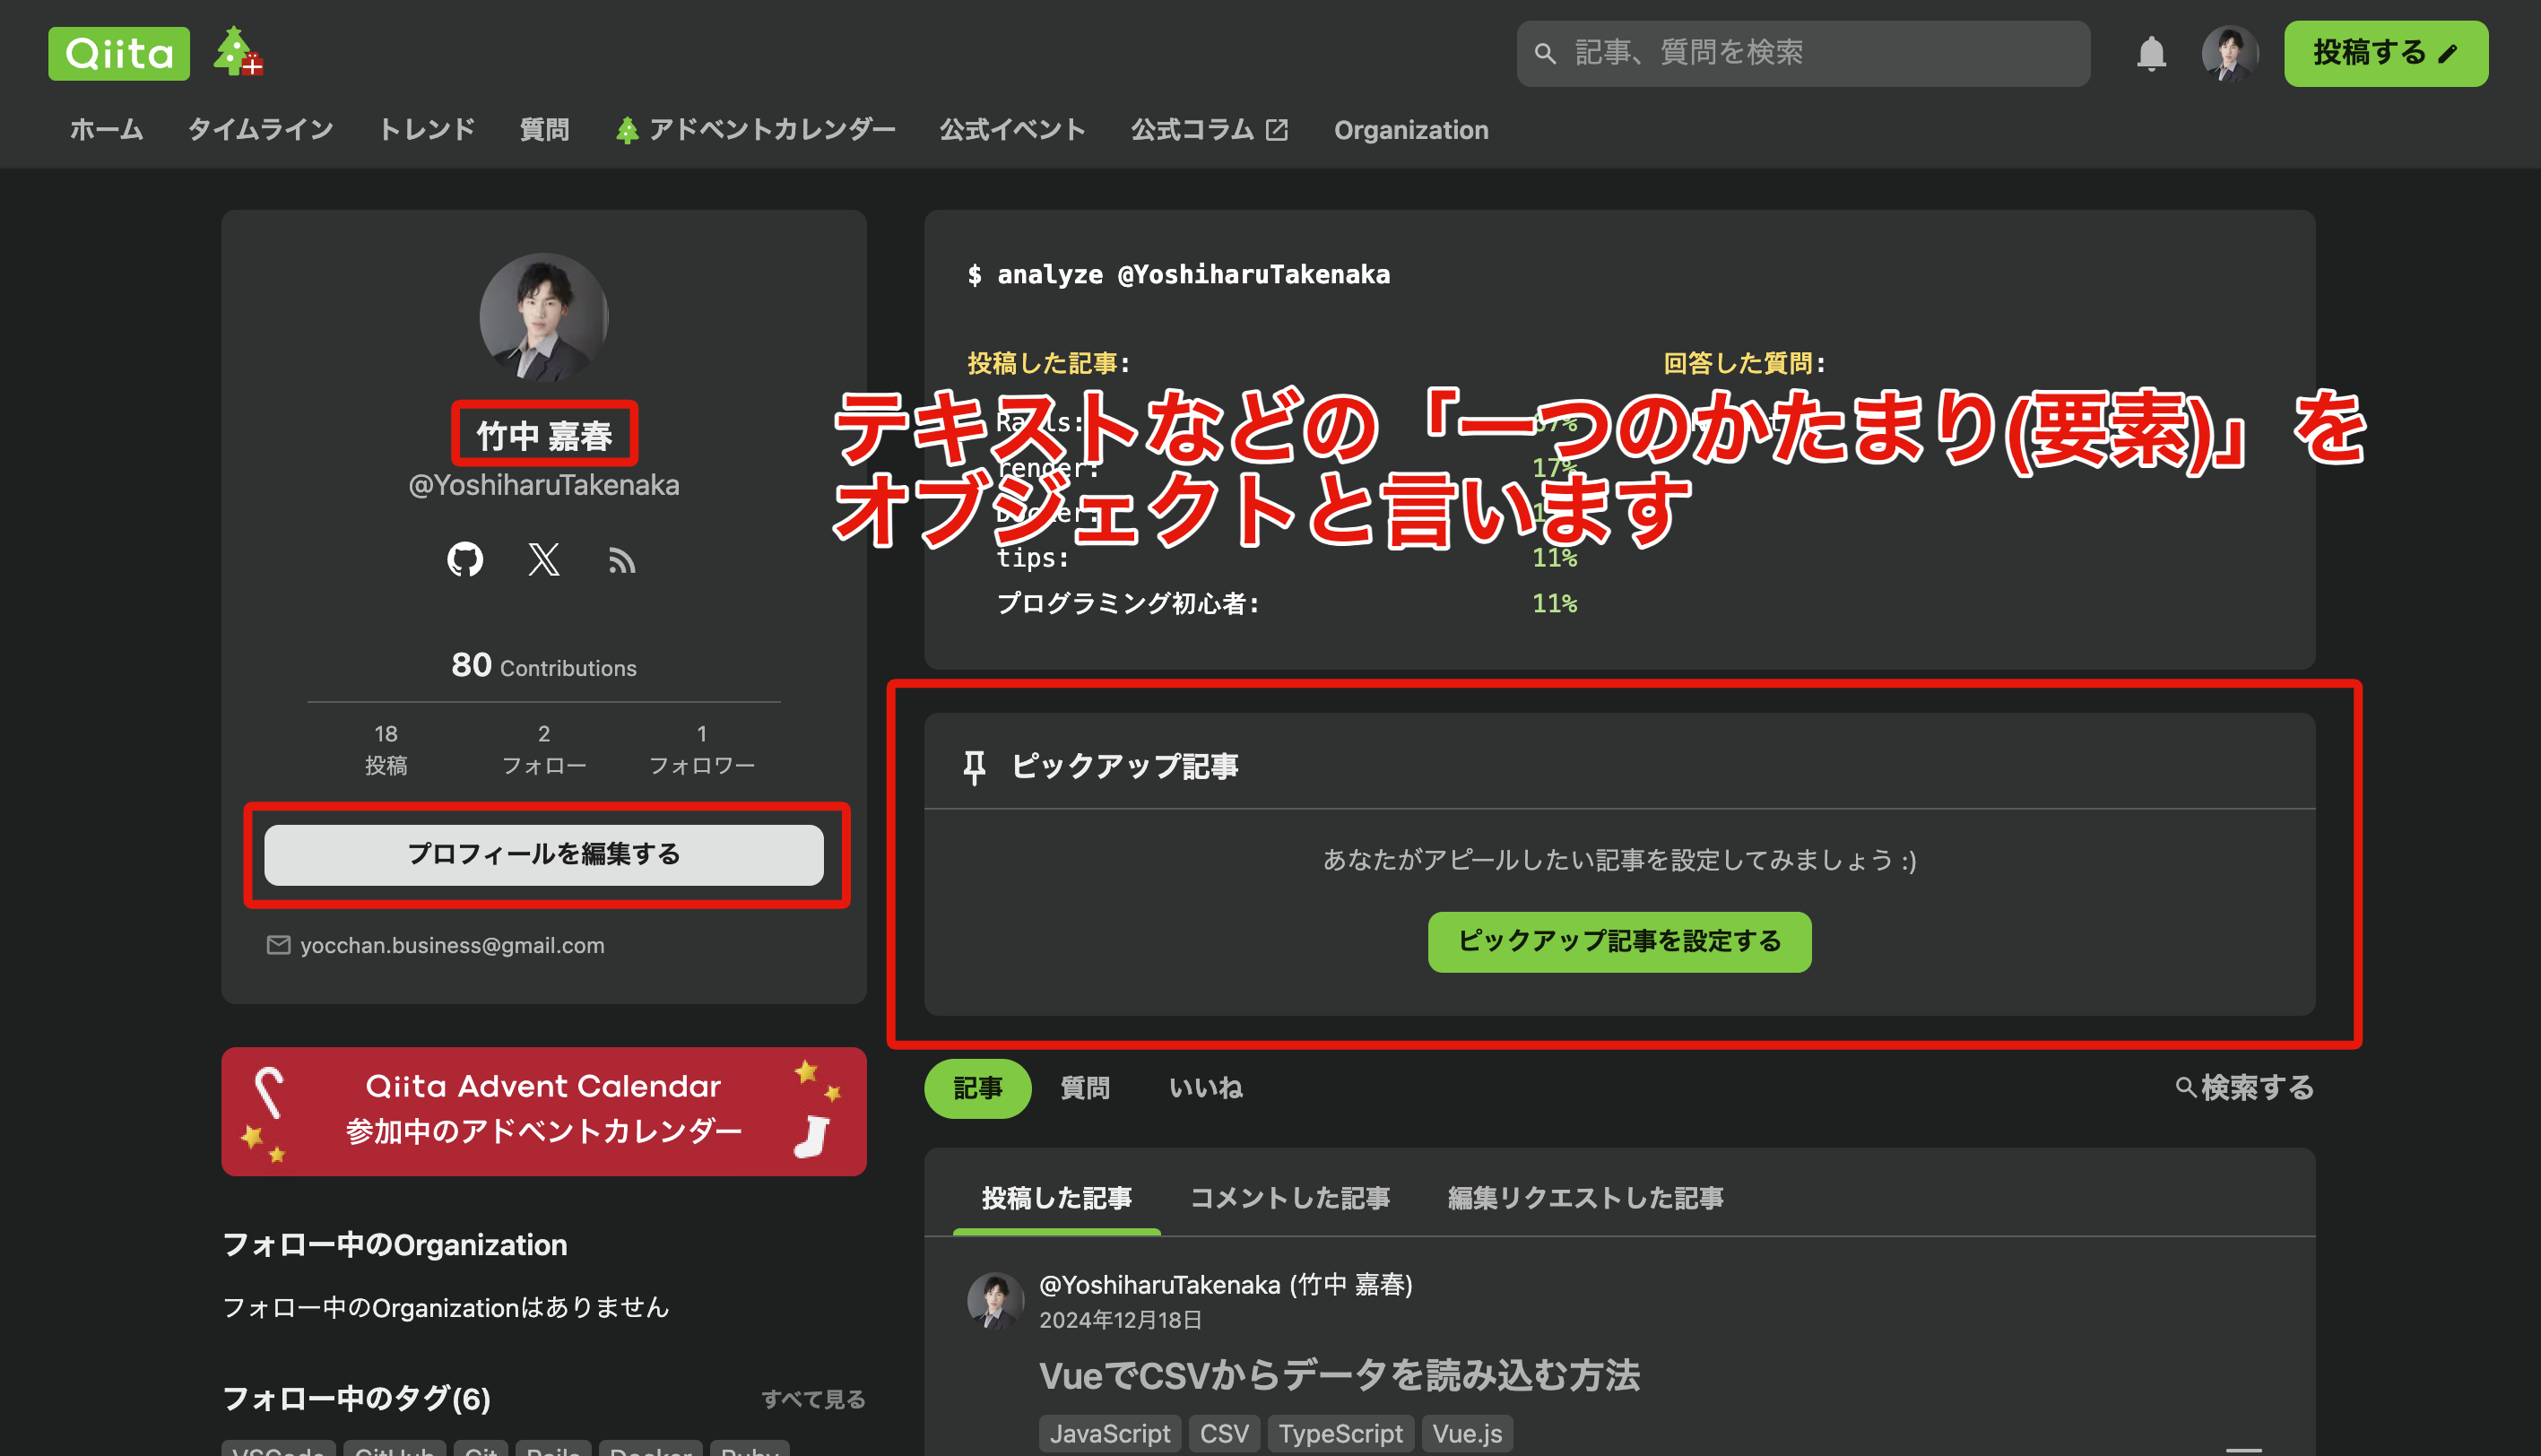
Task: Select コメントした記事 tab
Action: coord(1290,1198)
